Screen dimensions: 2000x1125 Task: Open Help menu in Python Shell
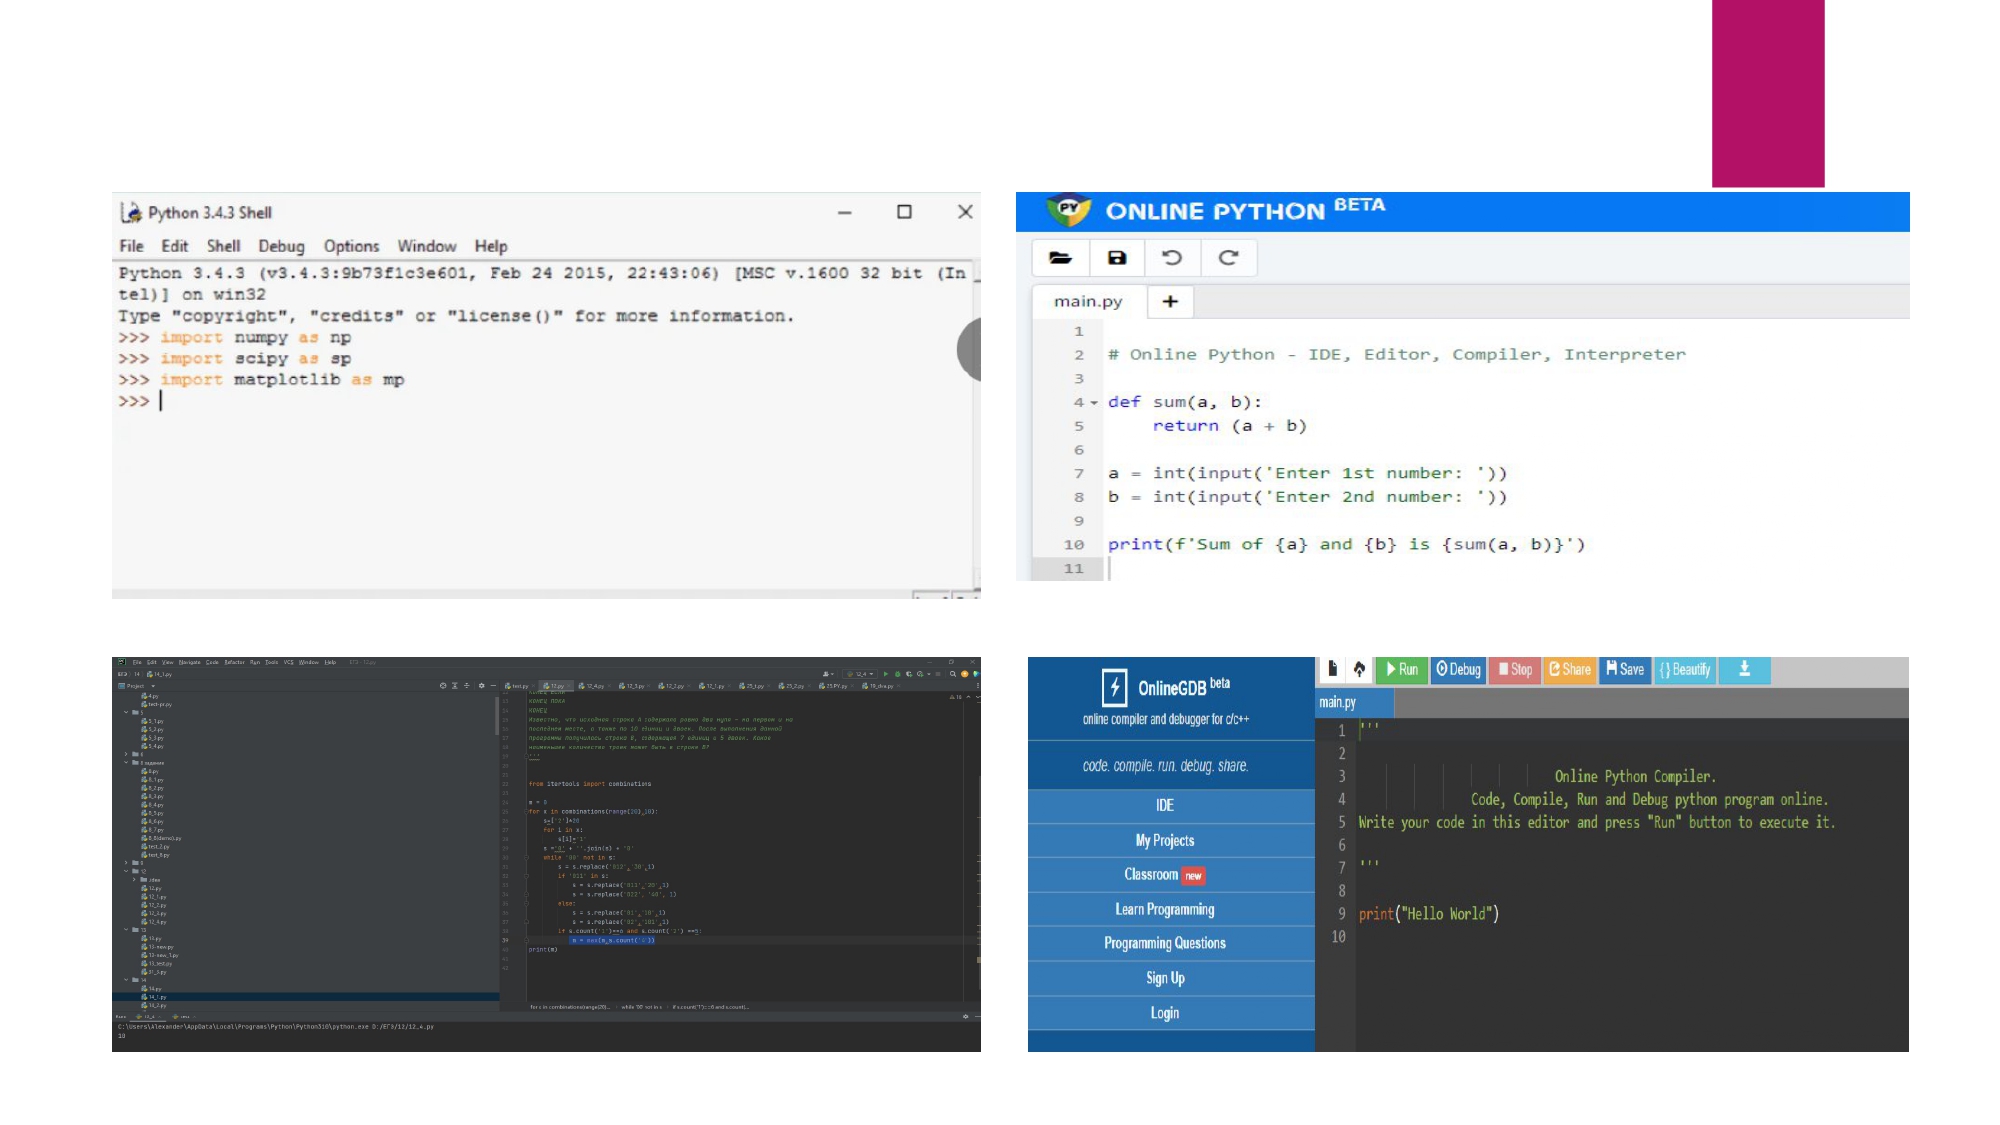pyautogui.click(x=491, y=246)
